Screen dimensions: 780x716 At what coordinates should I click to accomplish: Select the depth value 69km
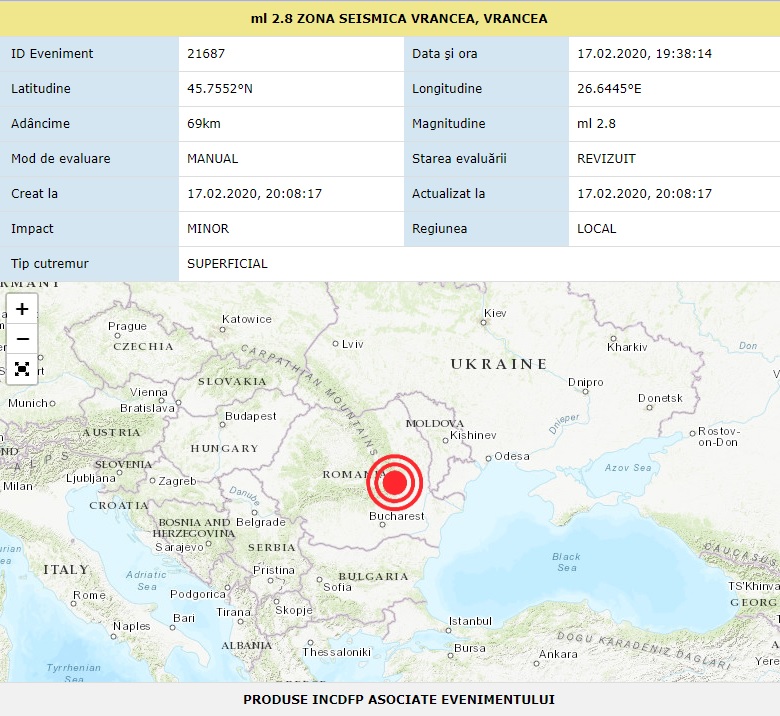click(x=204, y=124)
